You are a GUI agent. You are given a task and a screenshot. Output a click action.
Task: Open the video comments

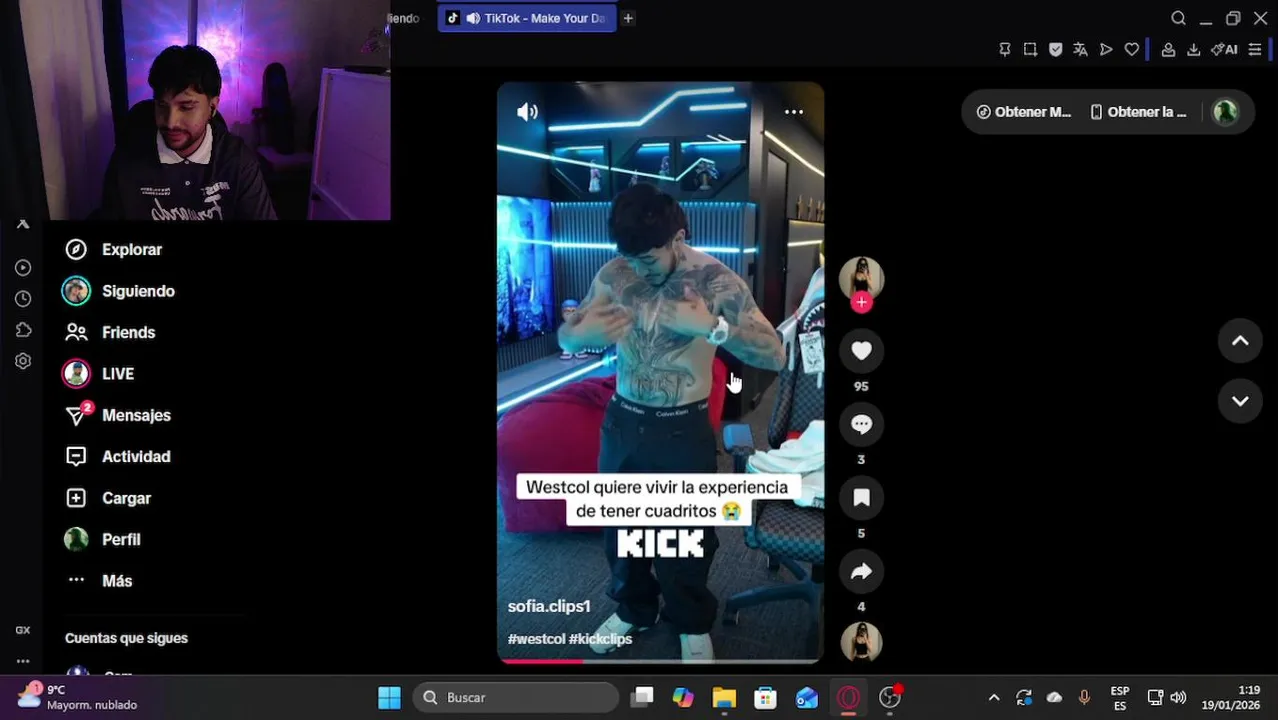point(861,424)
